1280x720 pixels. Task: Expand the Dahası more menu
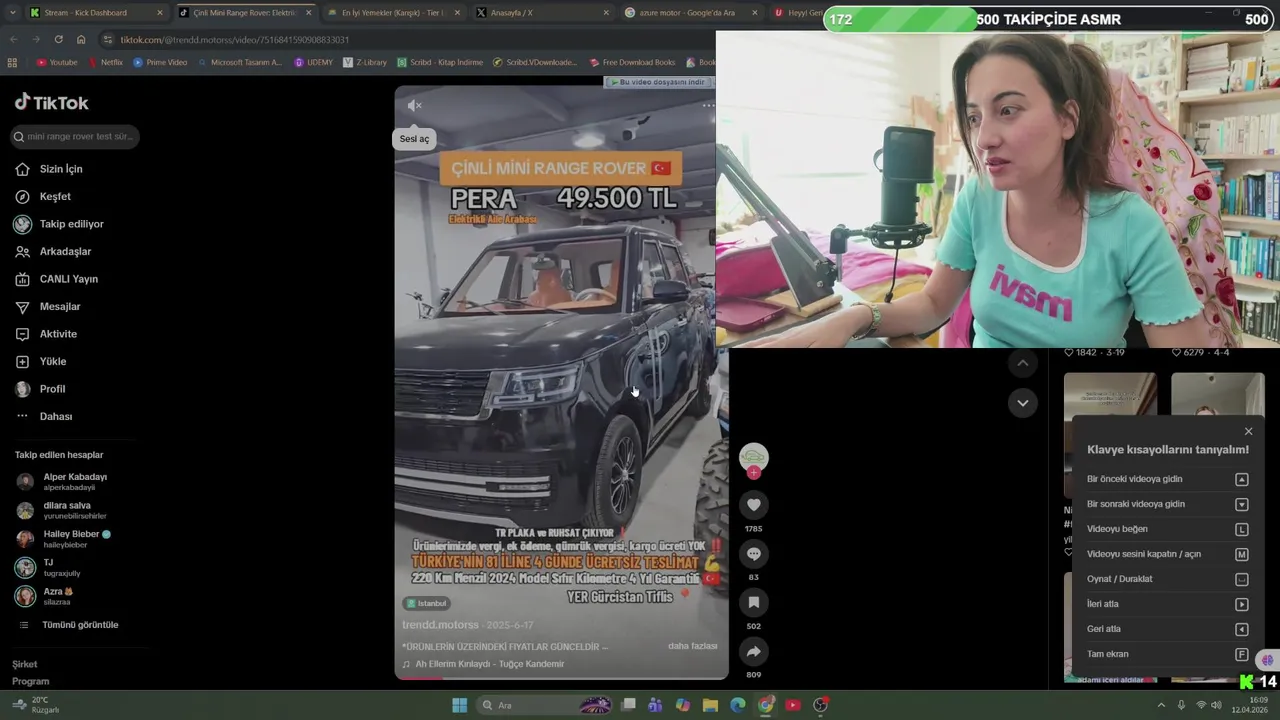coord(55,417)
